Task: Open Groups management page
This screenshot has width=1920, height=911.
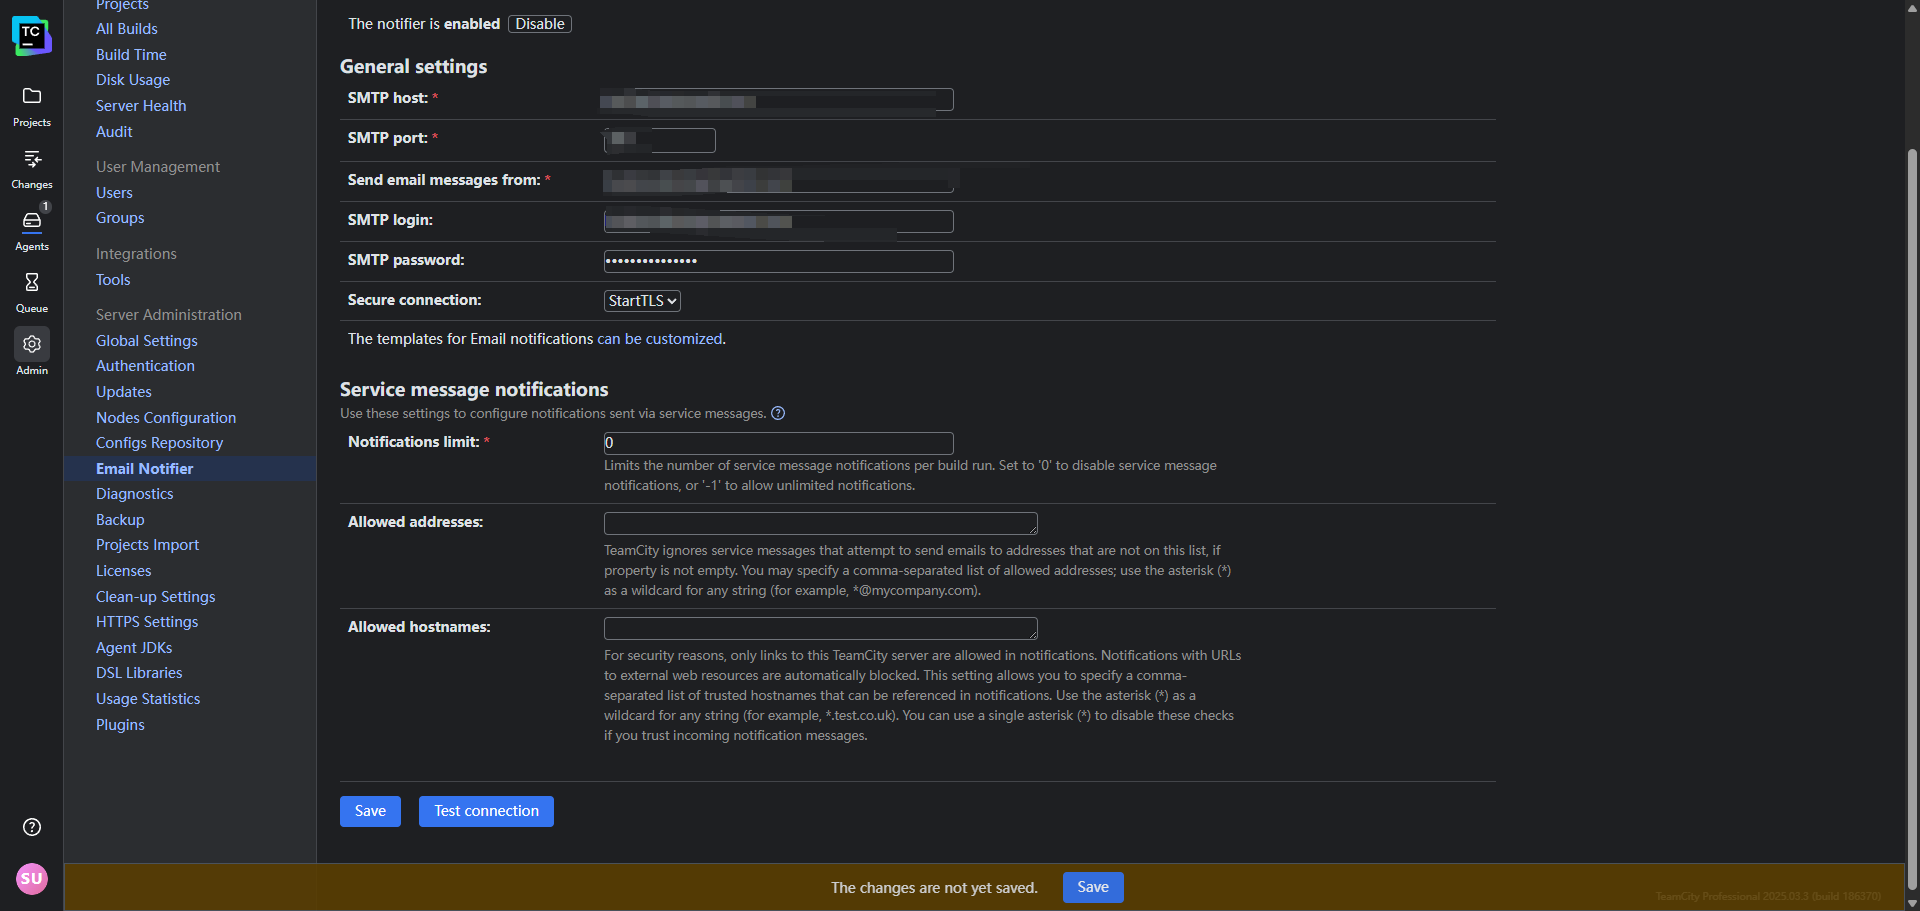Action: (120, 218)
